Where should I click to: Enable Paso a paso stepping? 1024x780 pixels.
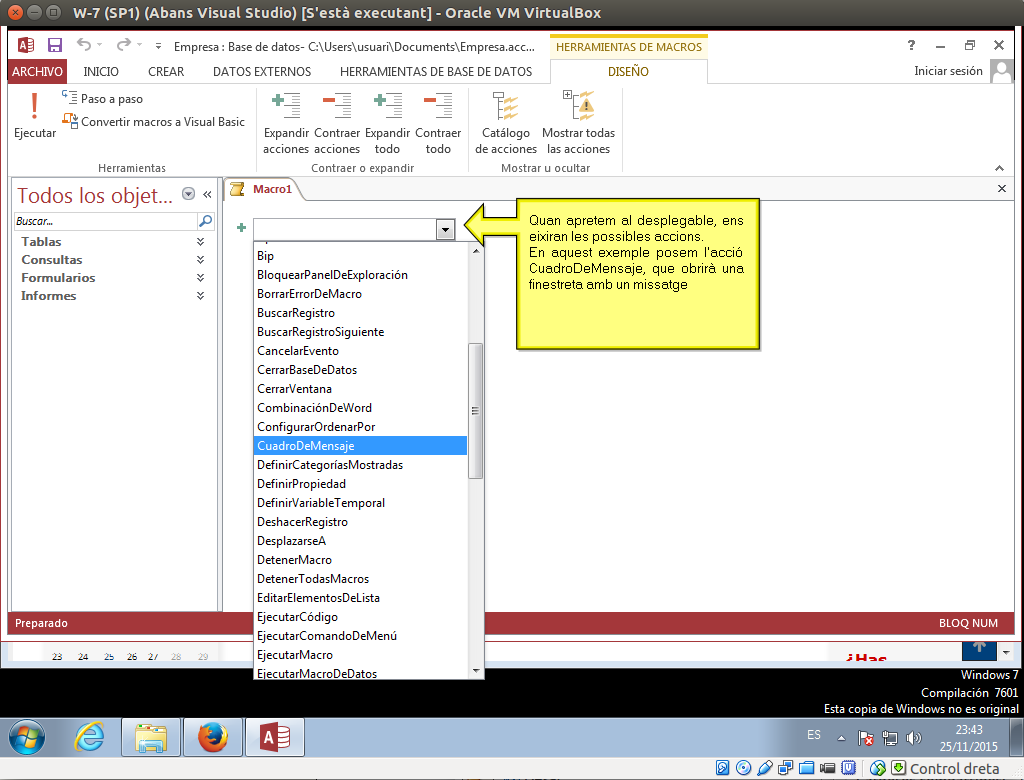tap(103, 99)
